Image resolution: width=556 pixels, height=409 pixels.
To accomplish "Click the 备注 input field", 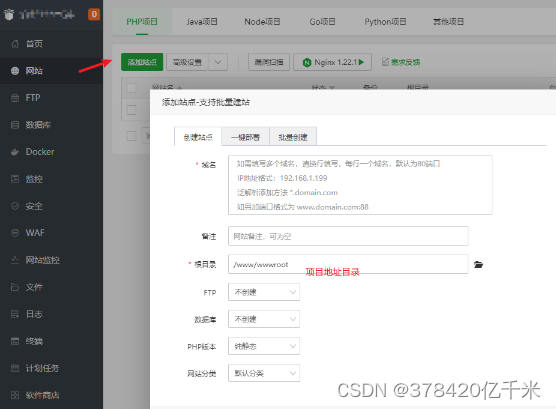I will 348,236.
